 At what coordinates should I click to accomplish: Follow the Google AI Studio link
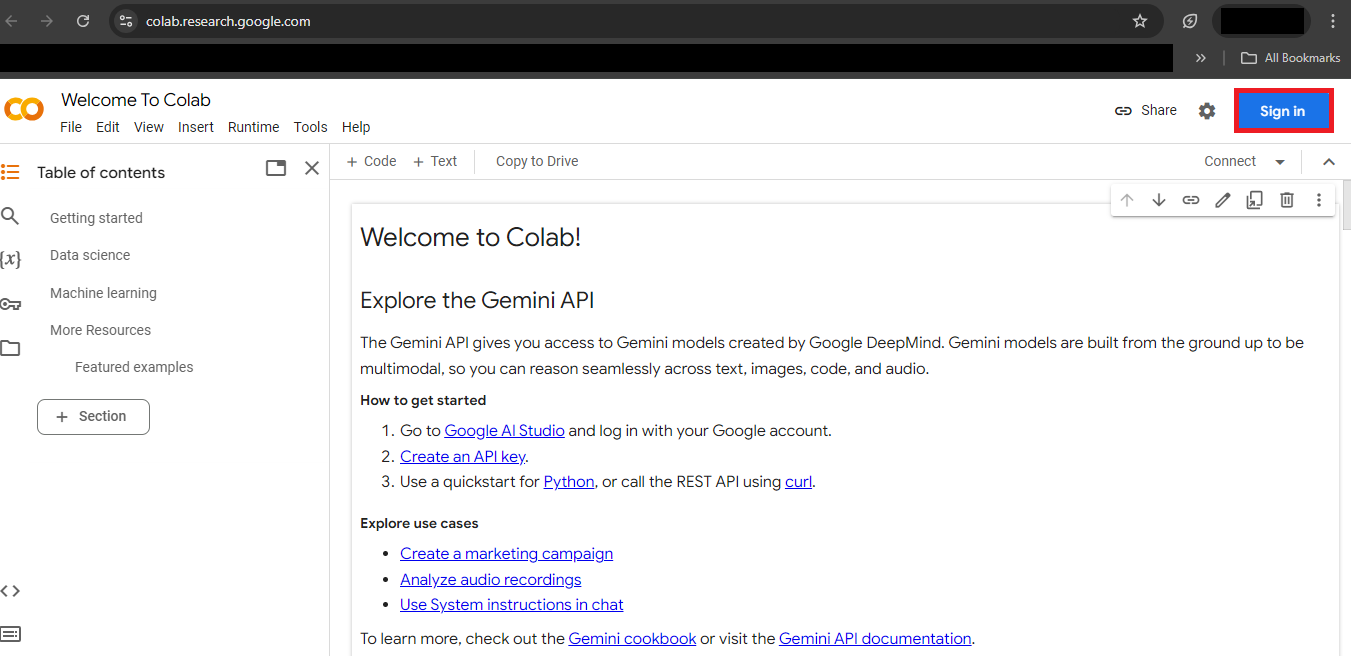[x=504, y=431]
